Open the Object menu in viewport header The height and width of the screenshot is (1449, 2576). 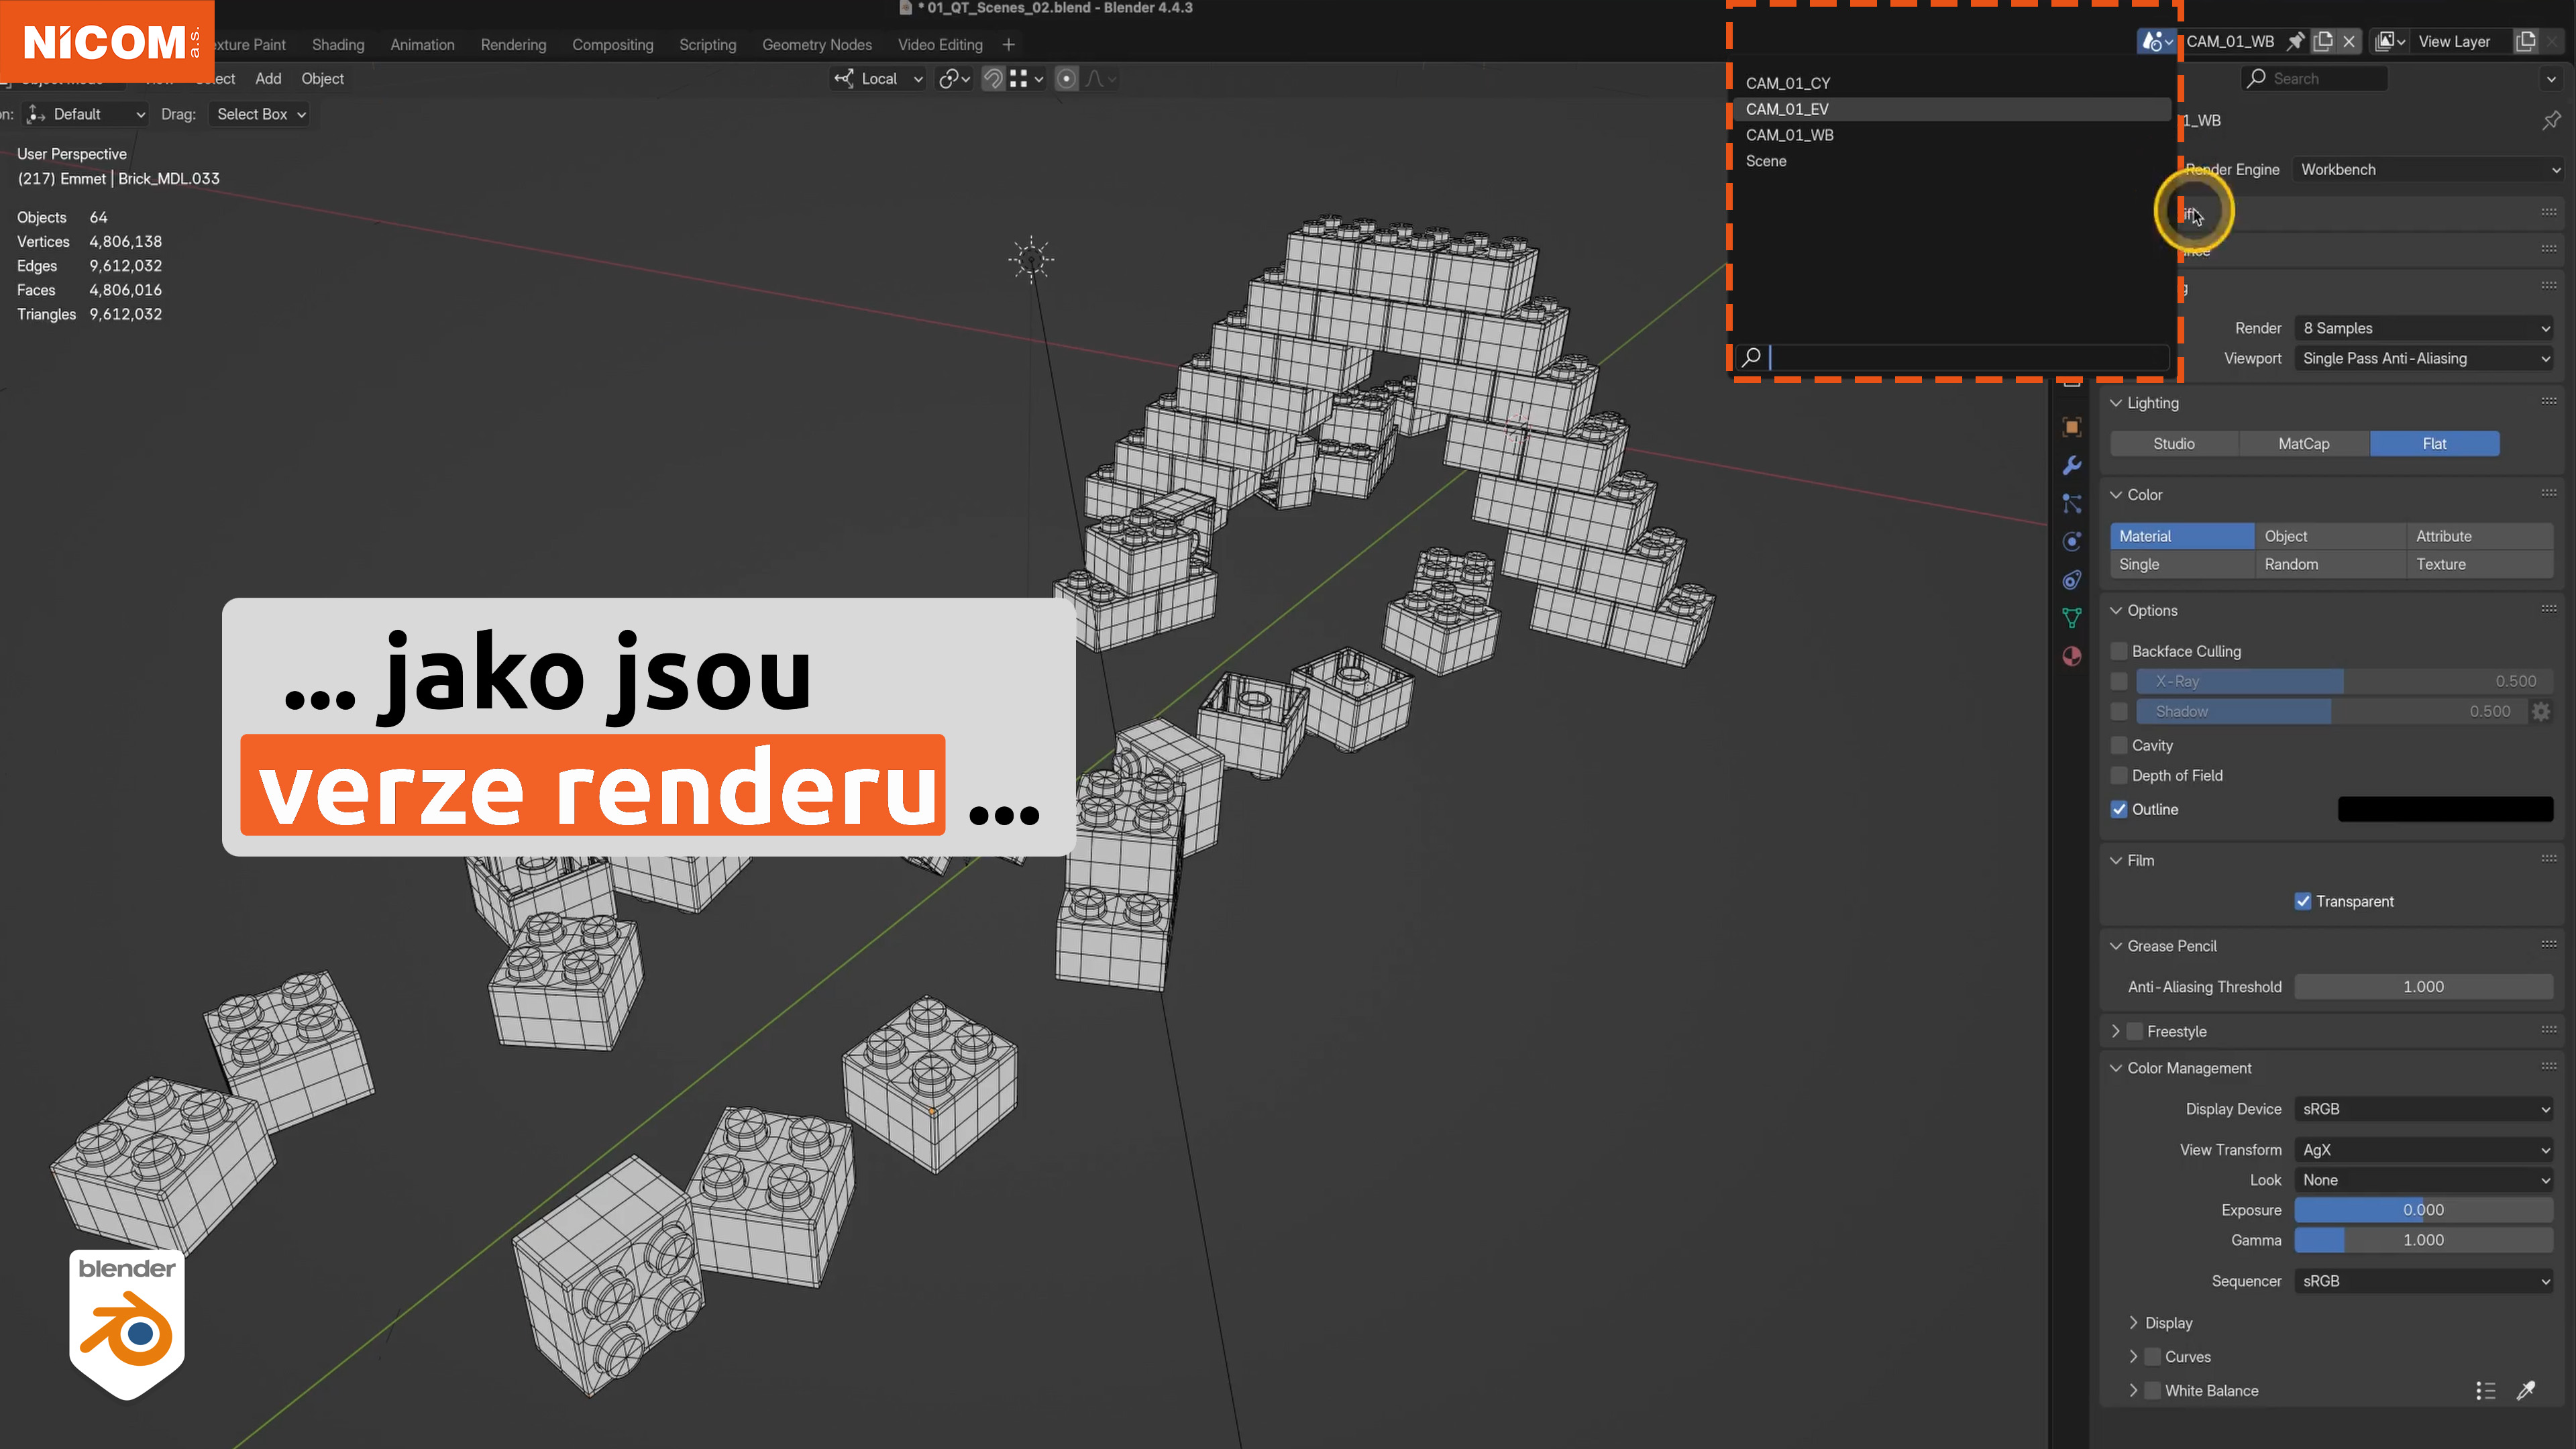(x=322, y=78)
